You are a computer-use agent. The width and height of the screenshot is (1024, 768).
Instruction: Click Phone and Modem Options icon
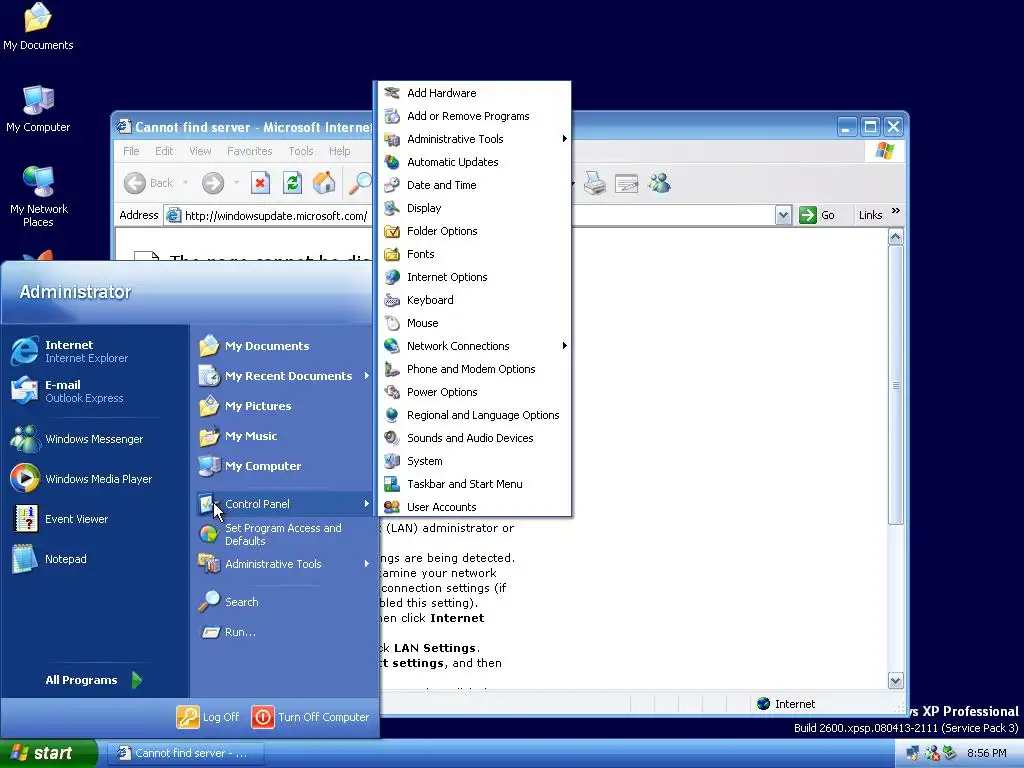pyautogui.click(x=392, y=369)
